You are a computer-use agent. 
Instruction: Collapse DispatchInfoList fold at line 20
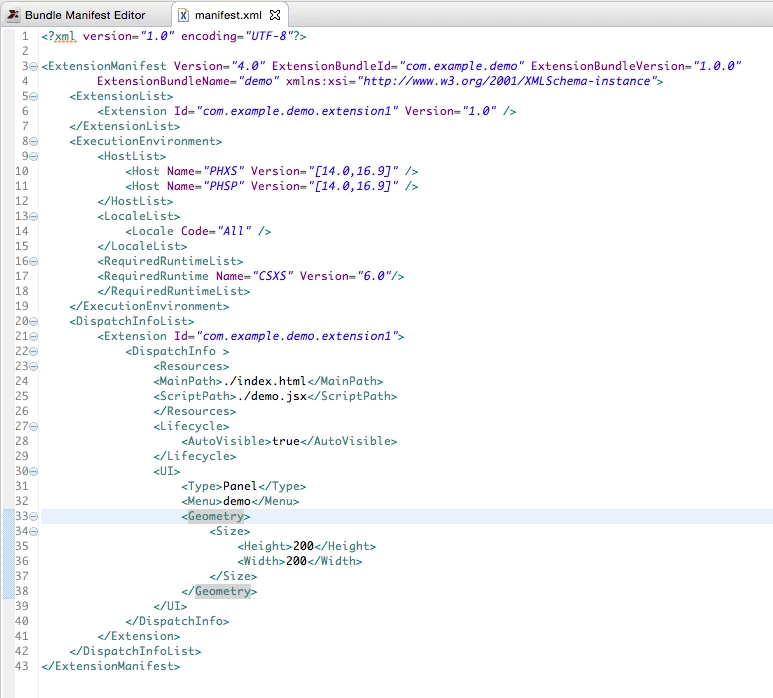pos(34,321)
